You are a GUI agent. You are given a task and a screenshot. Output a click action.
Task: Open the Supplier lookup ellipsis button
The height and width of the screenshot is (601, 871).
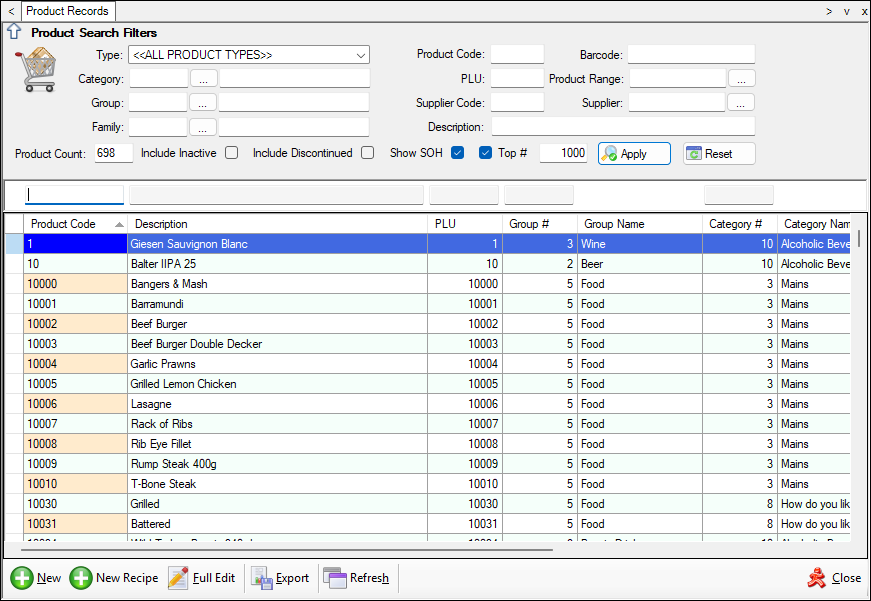[x=740, y=103]
